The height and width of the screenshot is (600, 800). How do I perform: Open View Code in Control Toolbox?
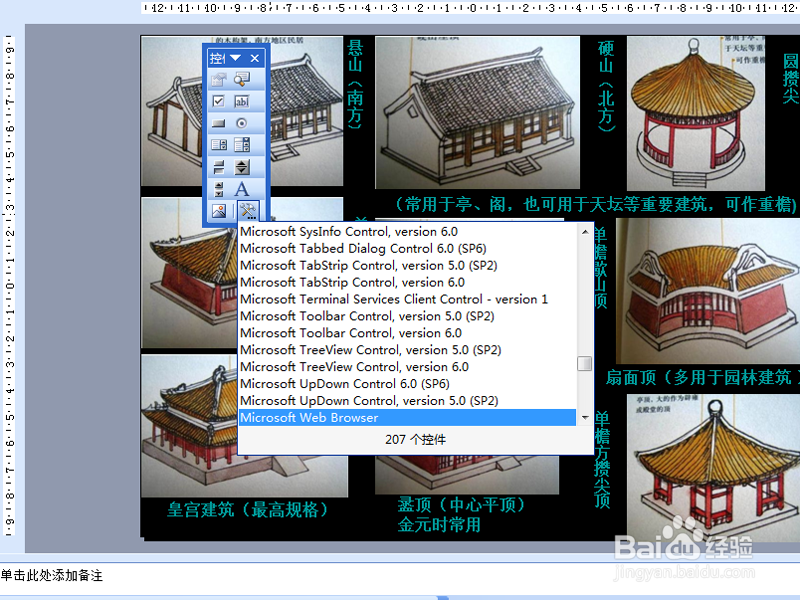click(x=242, y=79)
